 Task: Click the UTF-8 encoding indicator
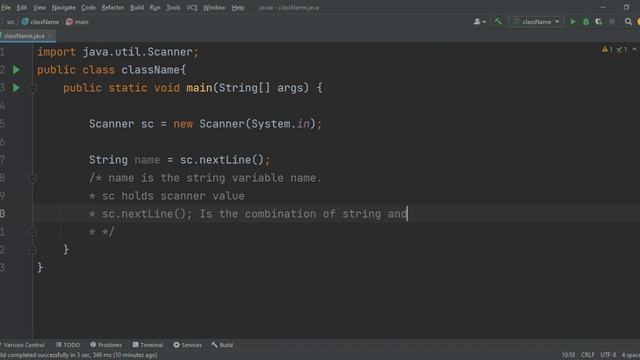point(608,355)
